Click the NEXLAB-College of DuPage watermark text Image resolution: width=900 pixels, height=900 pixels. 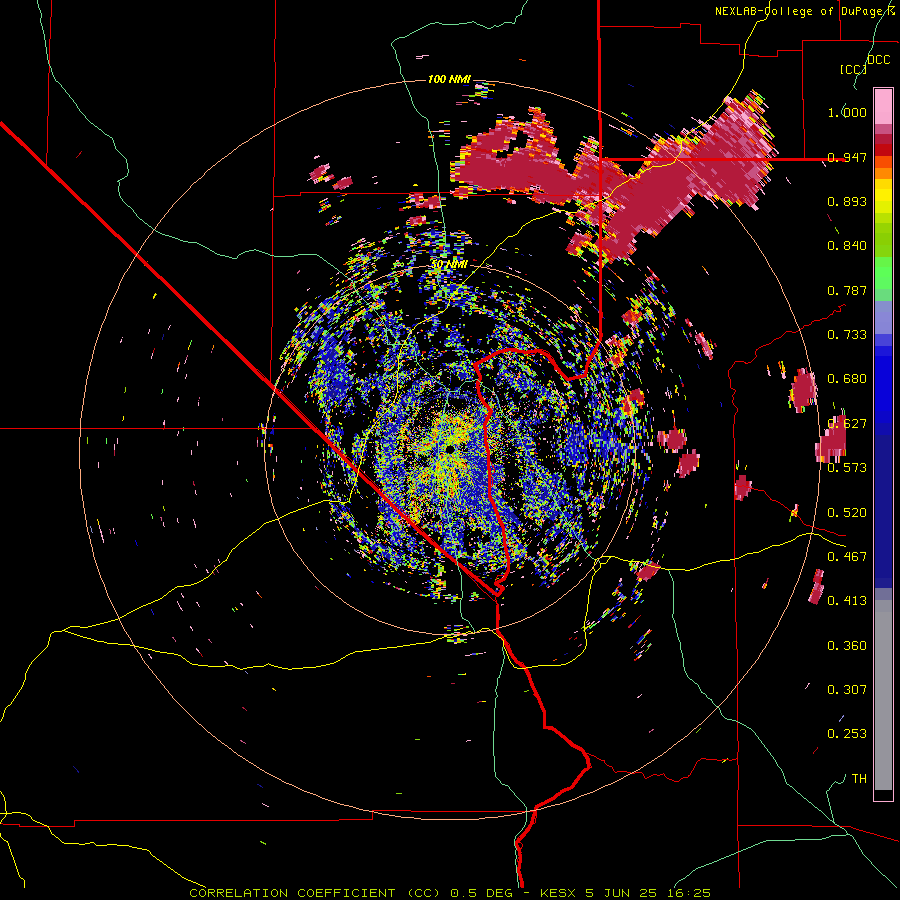(x=801, y=11)
